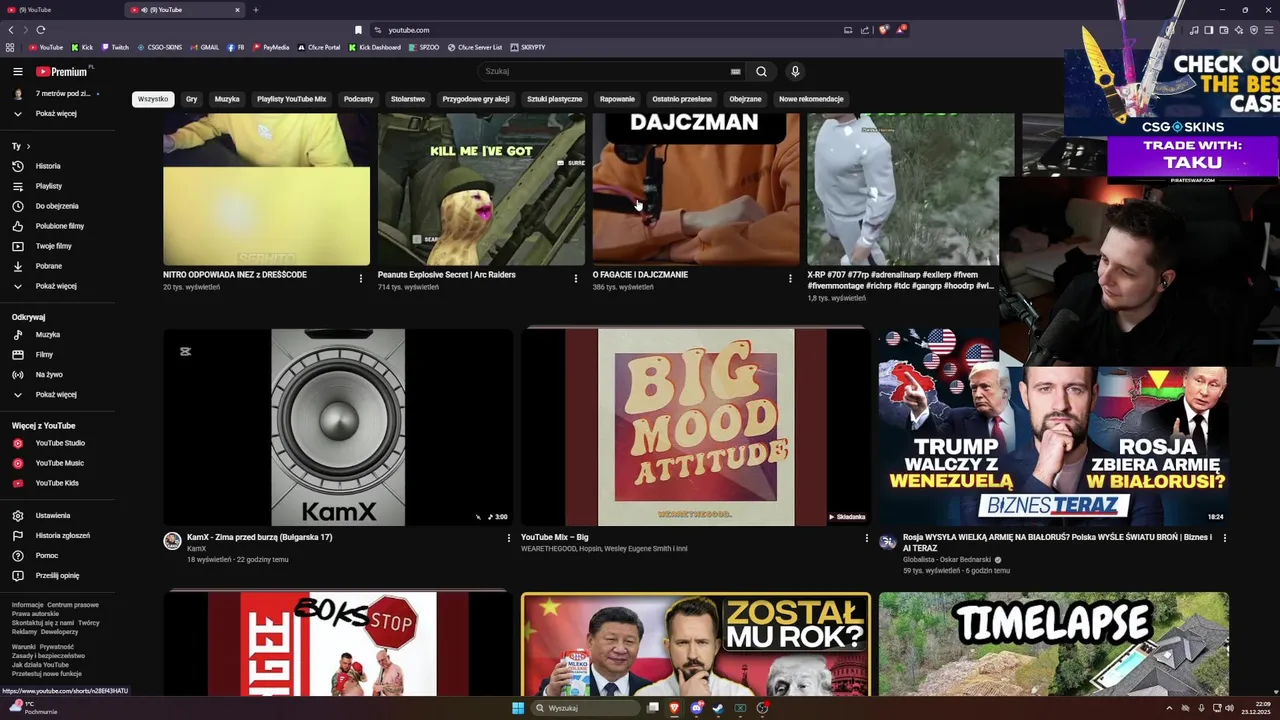Click the bookmark icon in the address bar
The height and width of the screenshot is (720, 1280).
click(x=358, y=30)
